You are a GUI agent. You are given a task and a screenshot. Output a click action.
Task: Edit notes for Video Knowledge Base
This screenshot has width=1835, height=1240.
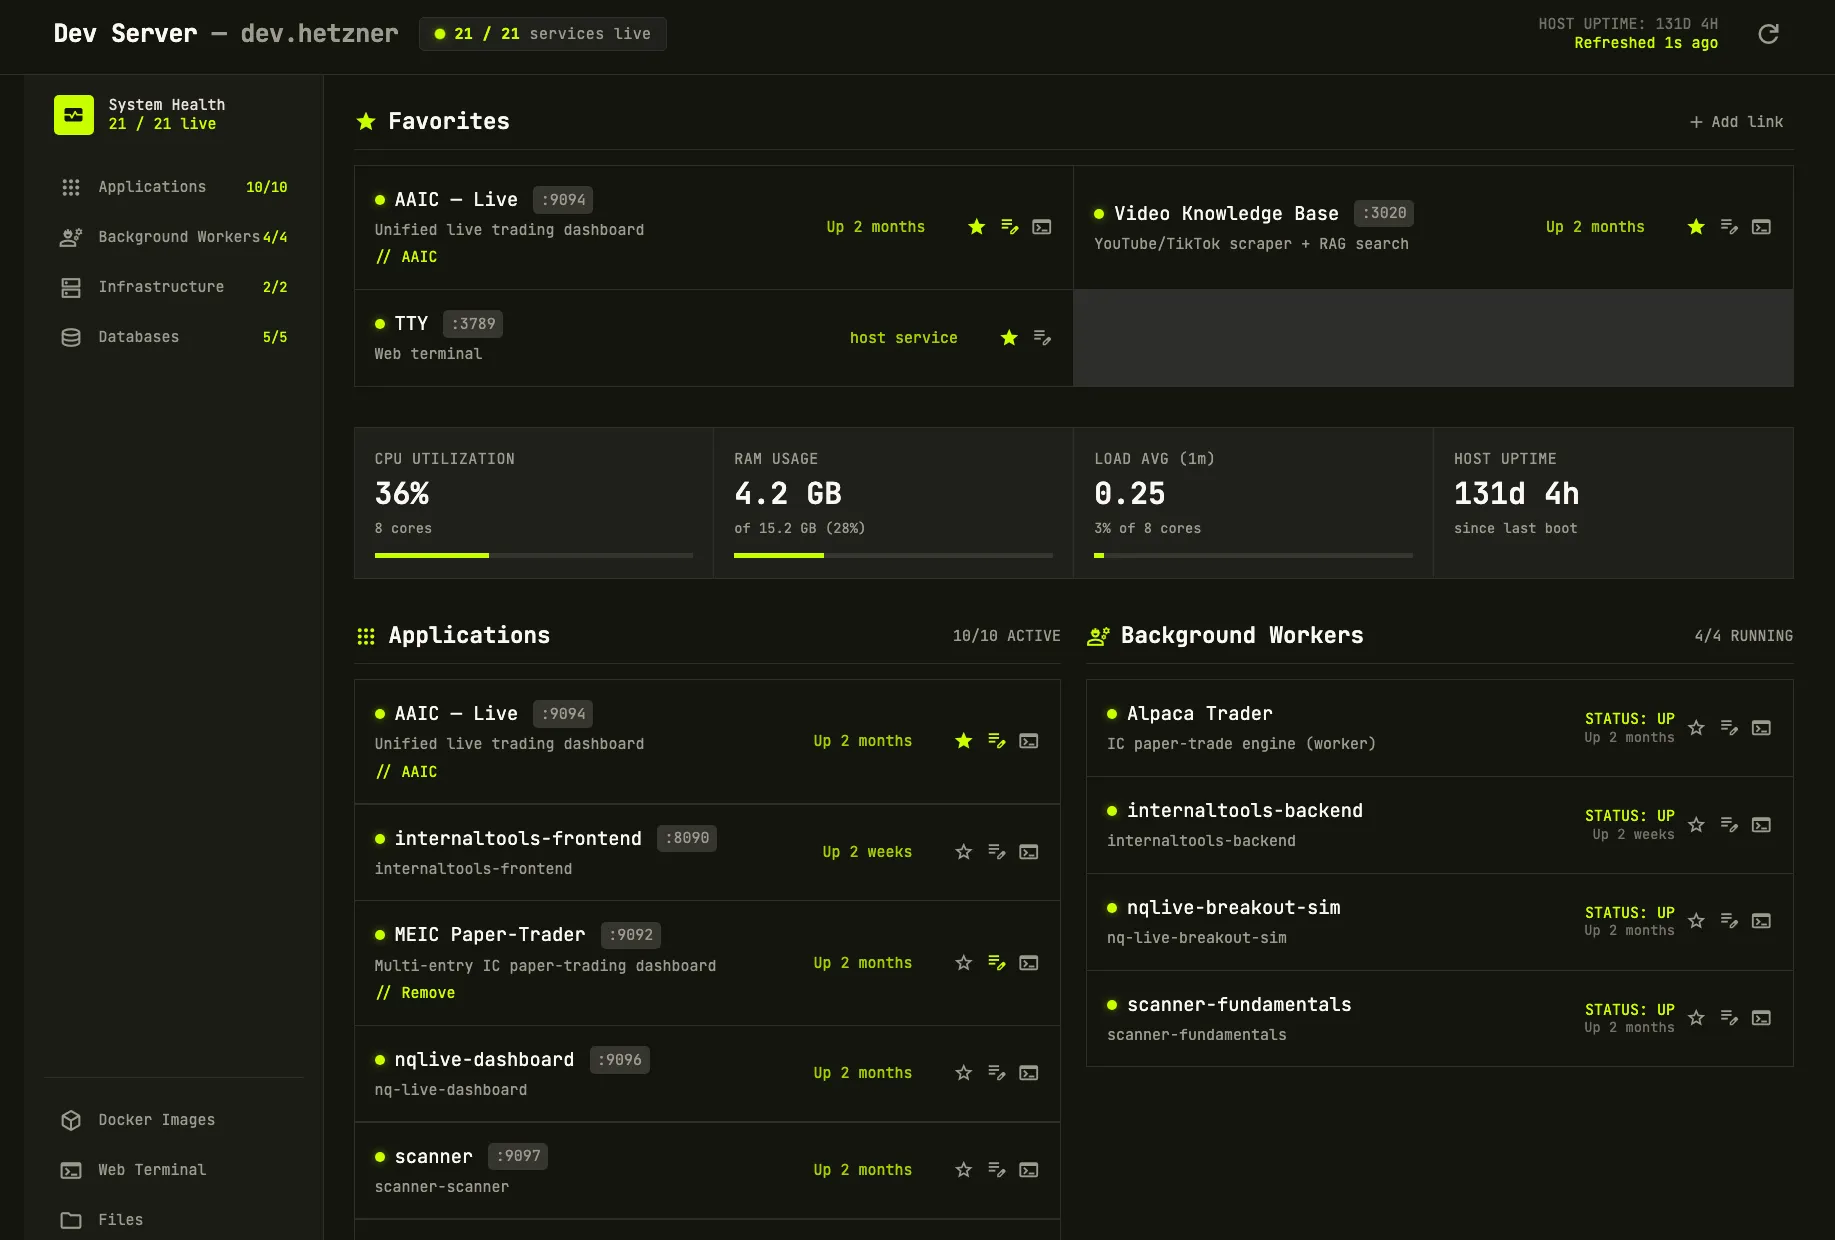pyautogui.click(x=1729, y=227)
